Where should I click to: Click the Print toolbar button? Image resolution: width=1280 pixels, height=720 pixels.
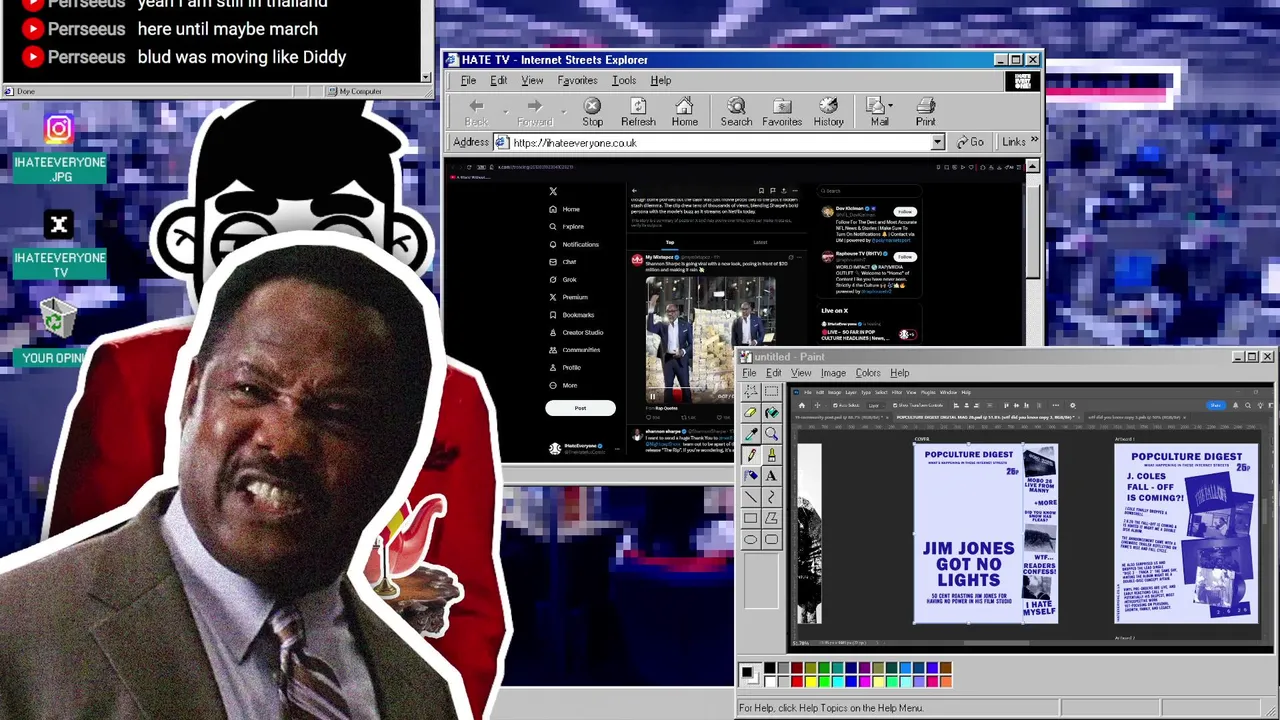[925, 111]
